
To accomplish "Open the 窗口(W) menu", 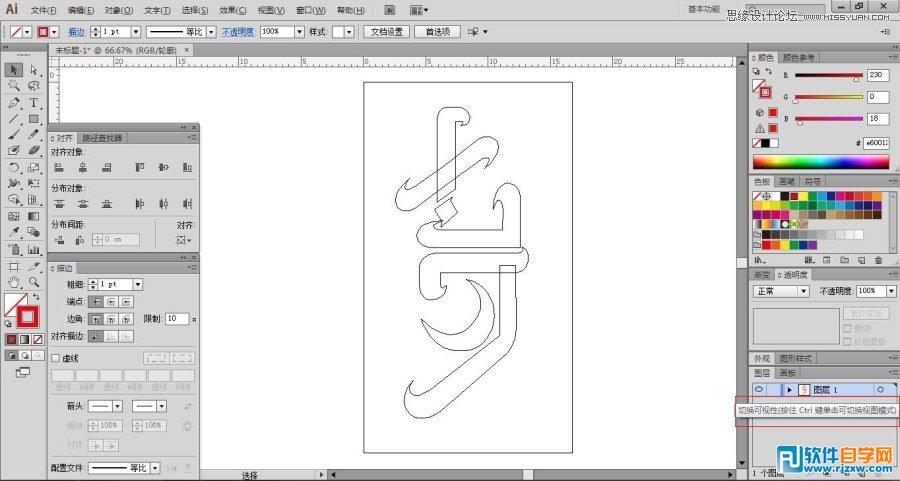I will (x=311, y=10).
